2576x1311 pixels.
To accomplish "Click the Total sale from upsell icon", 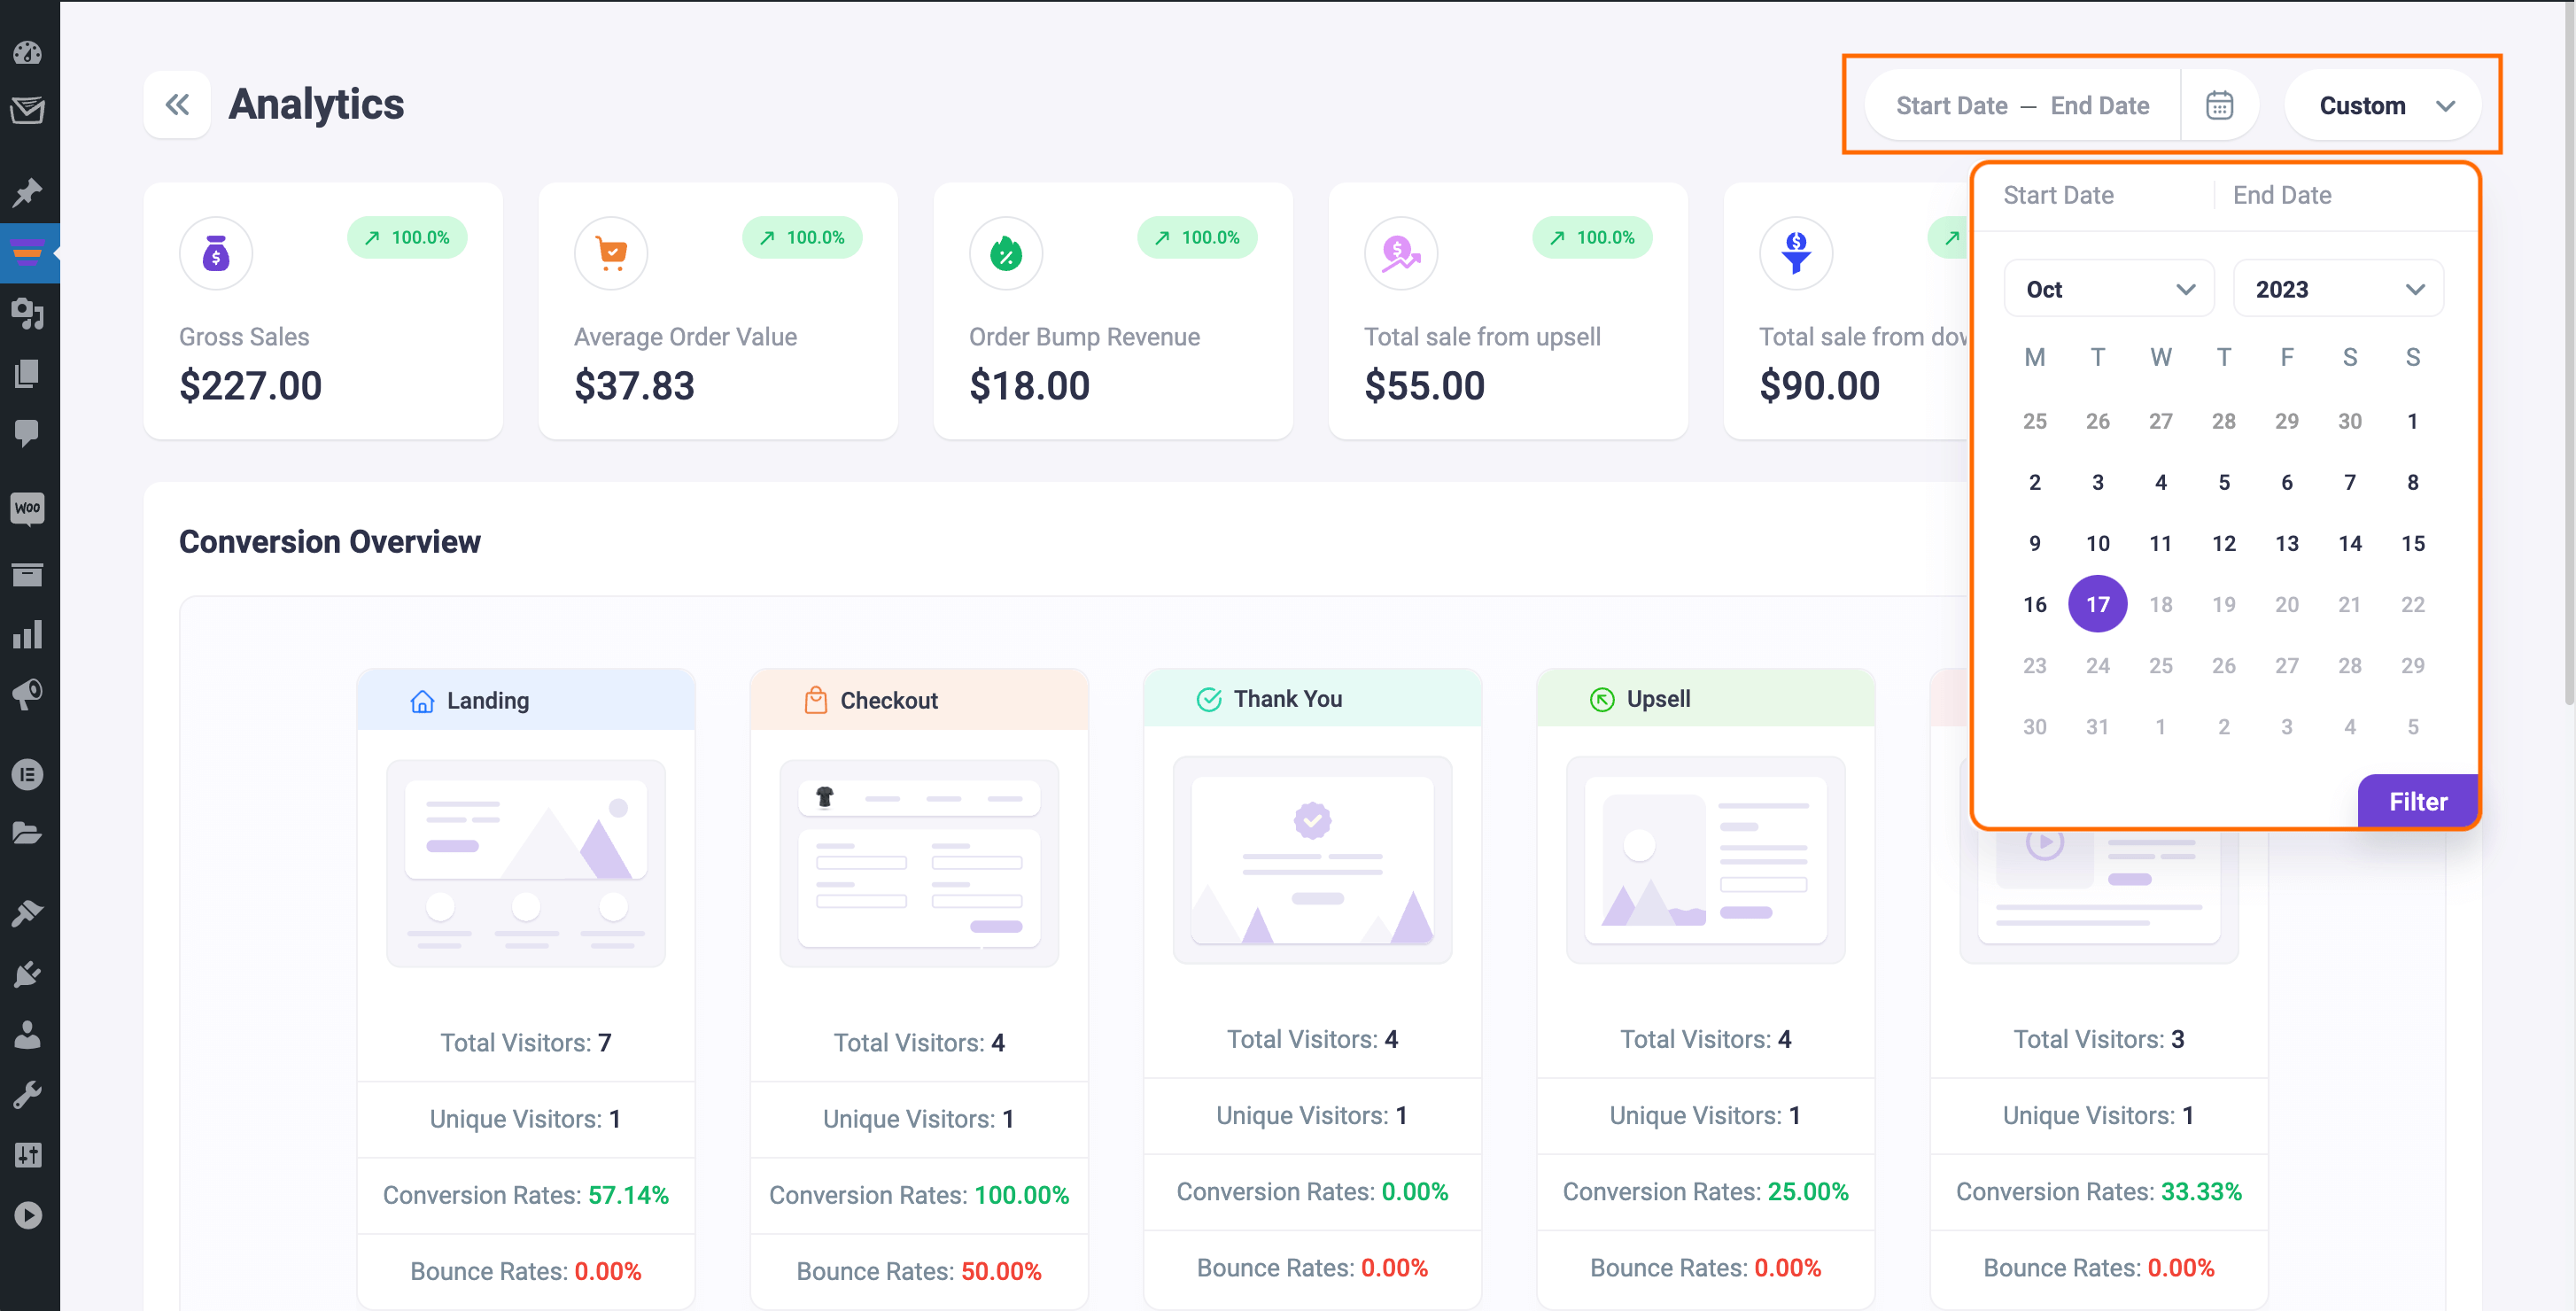I will (x=1401, y=253).
